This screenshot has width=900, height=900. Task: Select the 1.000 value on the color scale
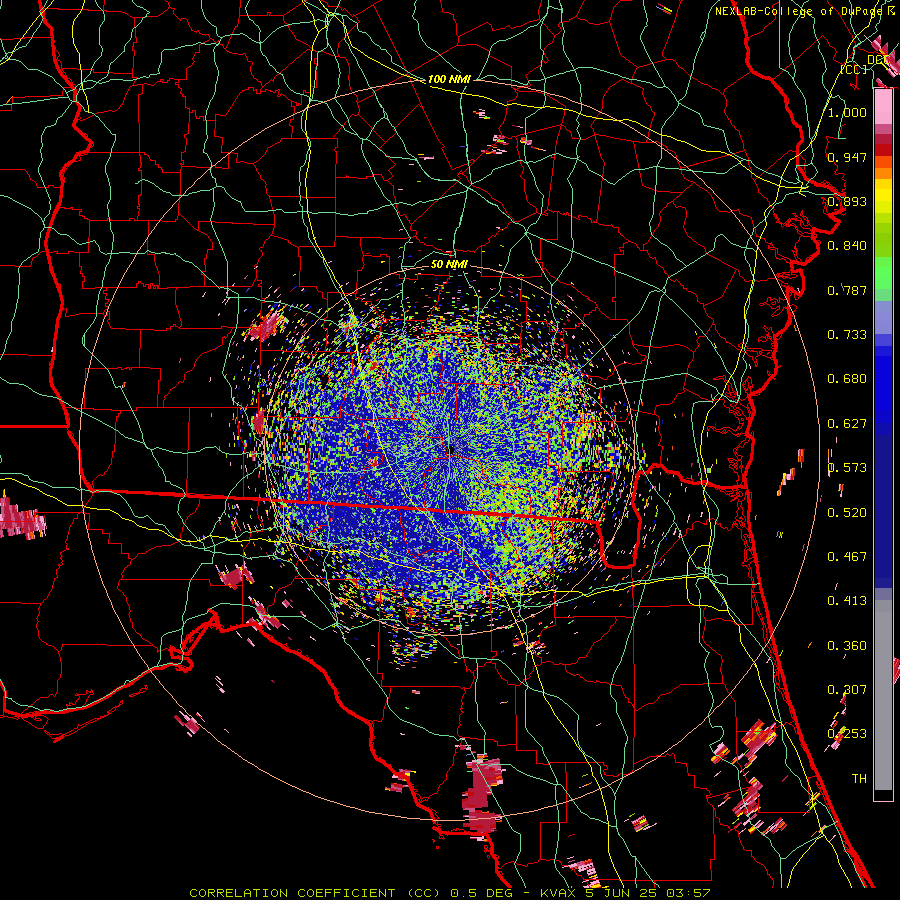point(847,112)
